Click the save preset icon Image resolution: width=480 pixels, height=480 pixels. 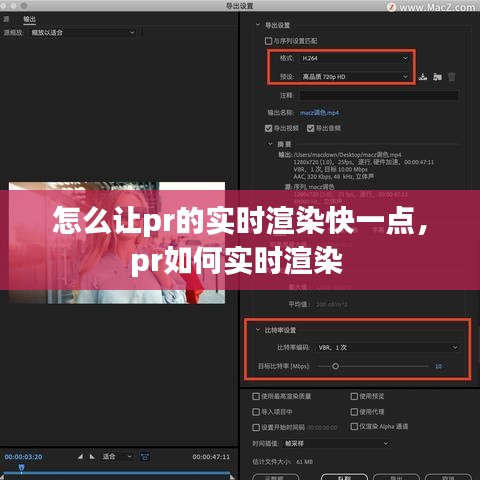tap(423, 77)
